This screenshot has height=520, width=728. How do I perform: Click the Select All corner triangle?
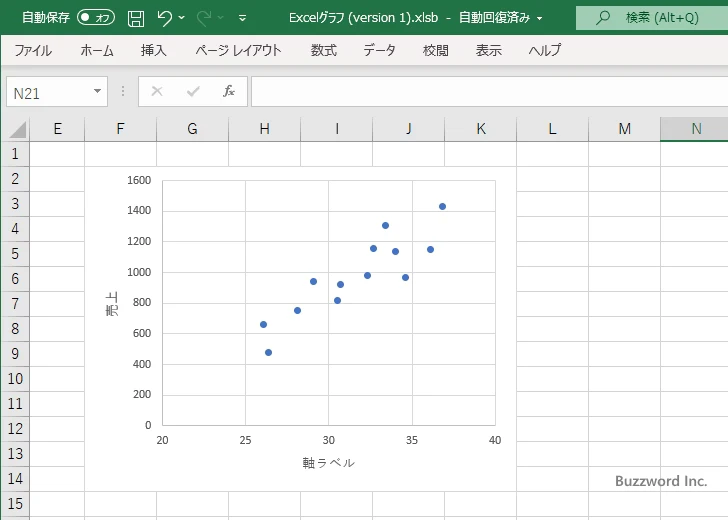pyautogui.click(x=17, y=130)
